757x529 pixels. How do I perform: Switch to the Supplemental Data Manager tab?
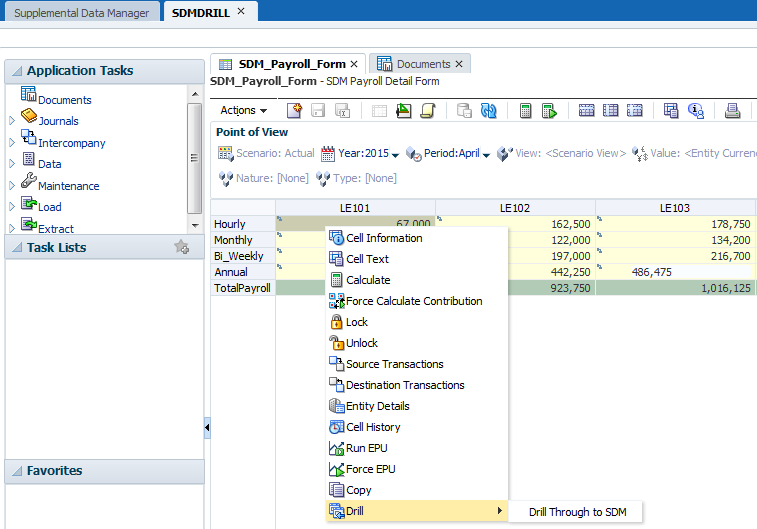(82, 13)
